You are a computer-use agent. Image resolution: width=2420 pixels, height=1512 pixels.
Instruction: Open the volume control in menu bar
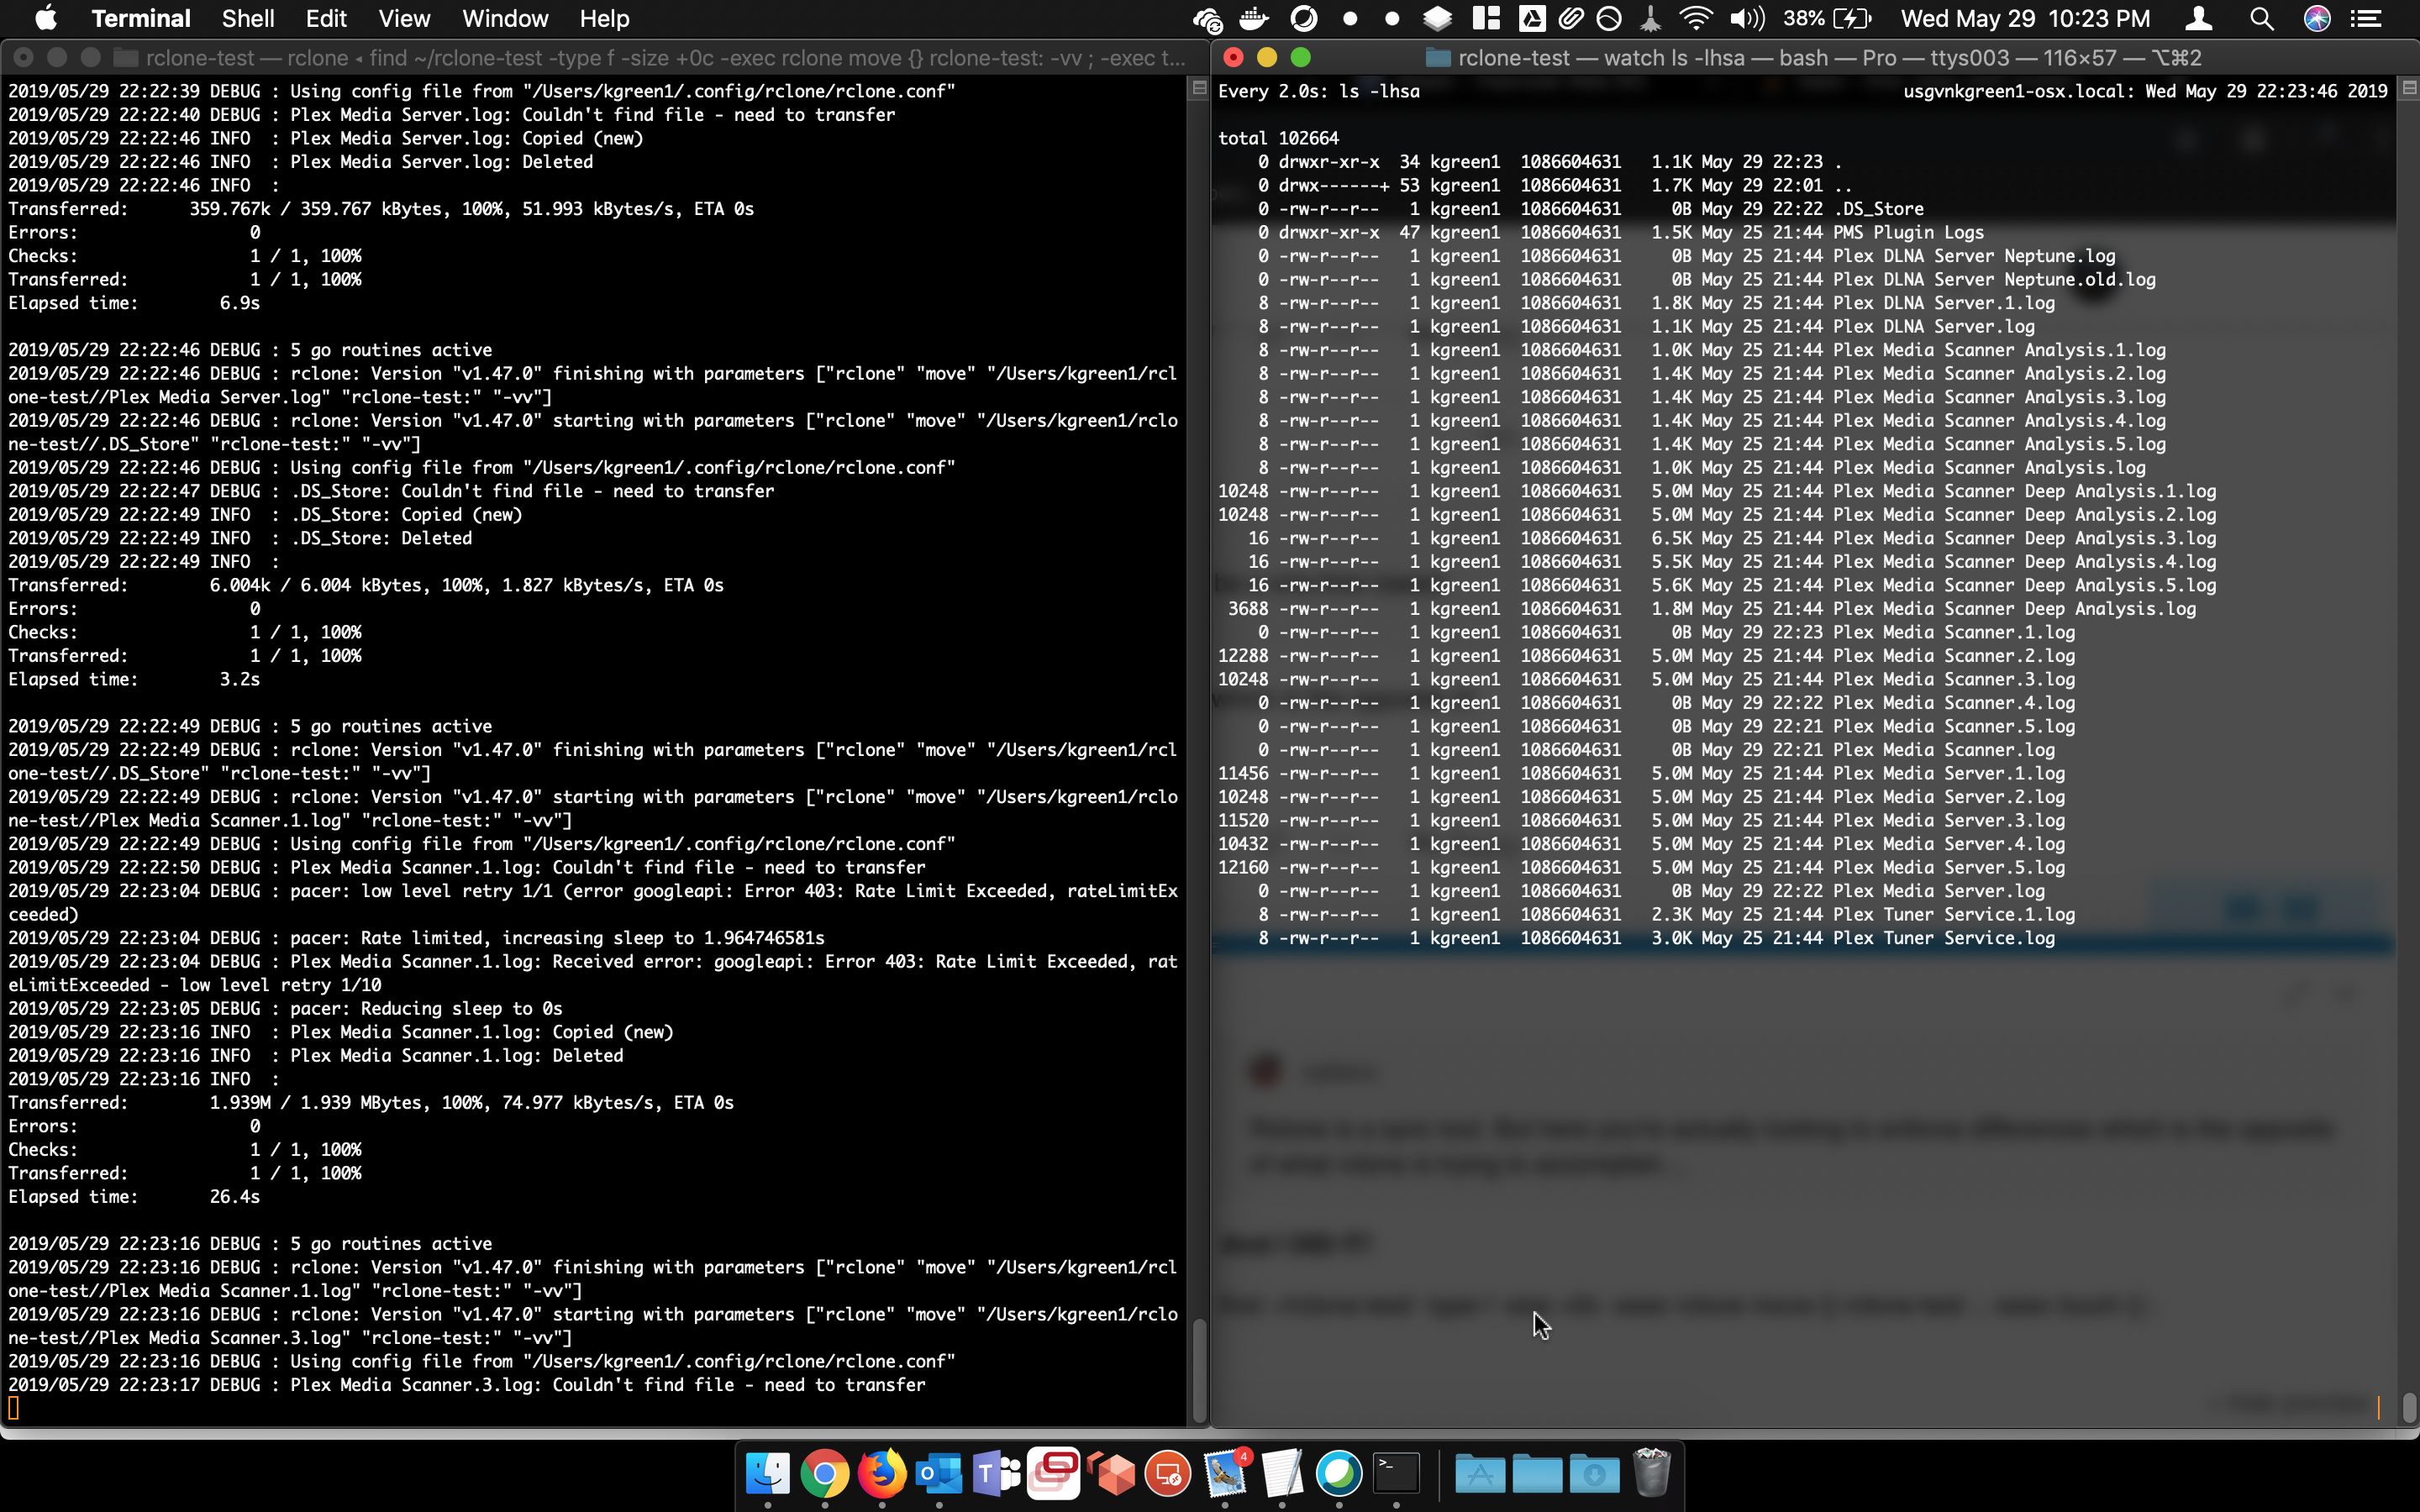click(1747, 18)
